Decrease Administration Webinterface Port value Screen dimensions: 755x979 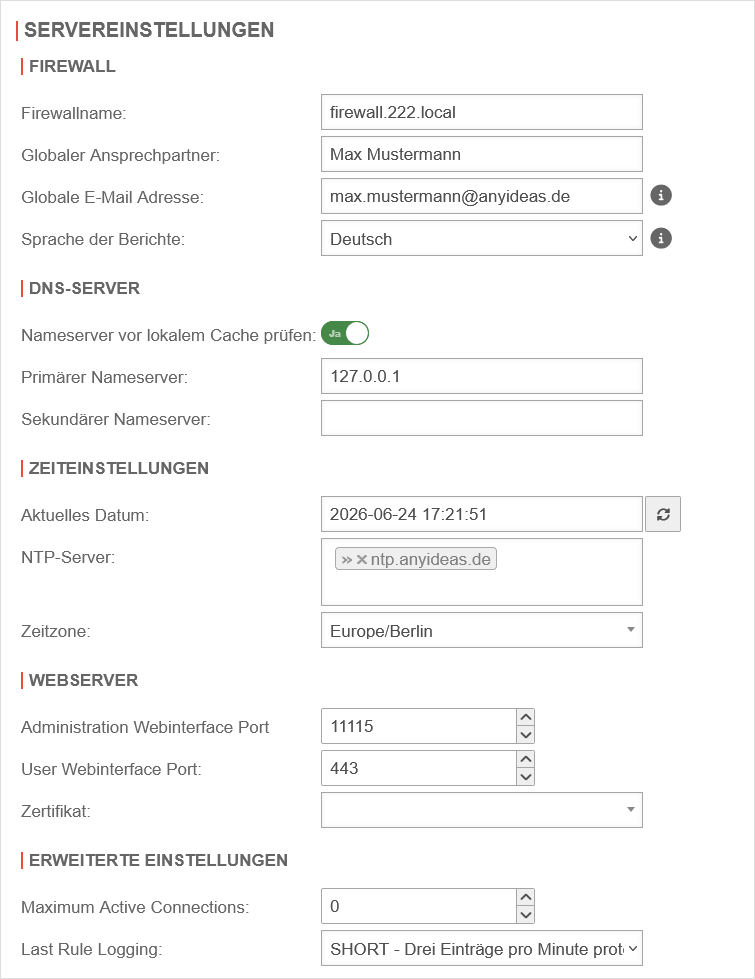point(526,734)
